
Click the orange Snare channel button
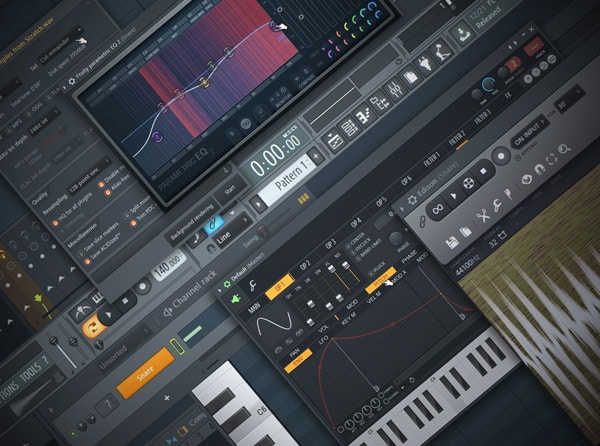[x=145, y=373]
